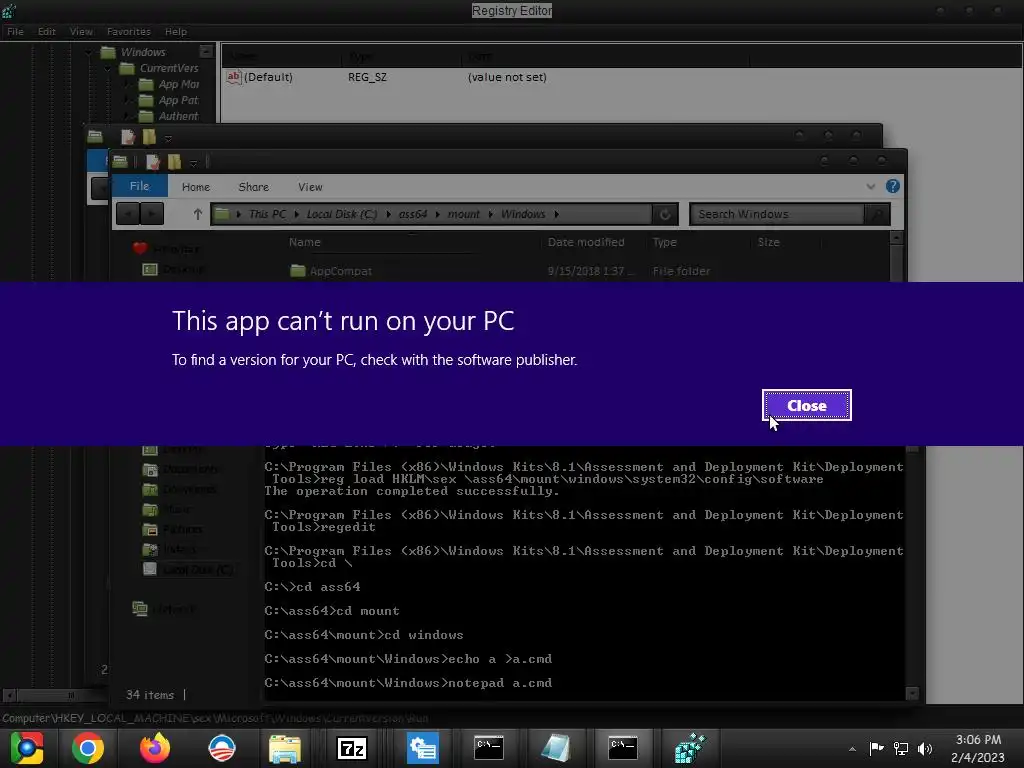
Task: Select the Windows folder in the registry tree
Action: 134,52
